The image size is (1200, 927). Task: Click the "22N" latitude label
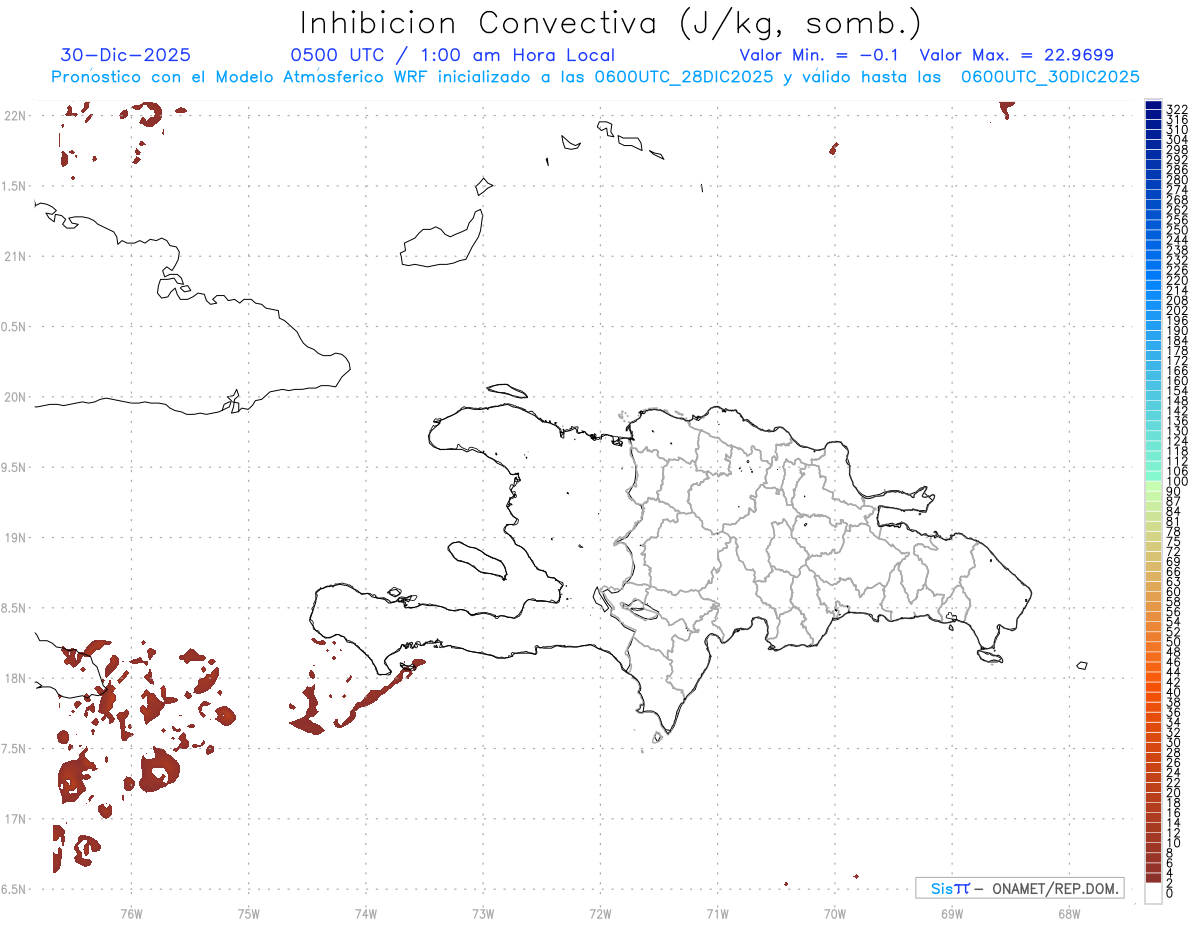[15, 115]
